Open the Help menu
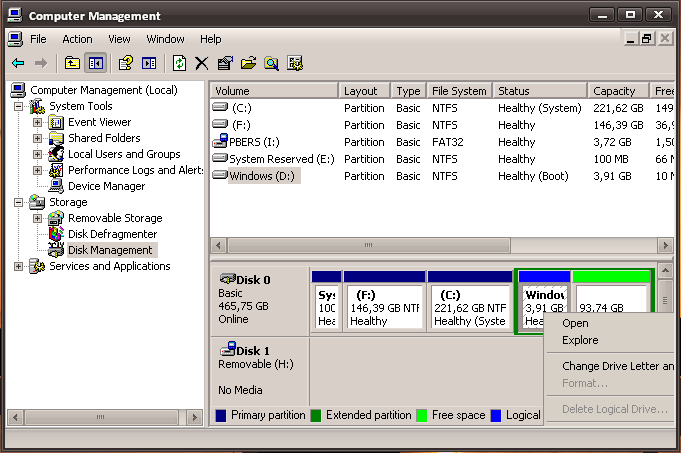This screenshot has height=453, width=681. pos(211,39)
